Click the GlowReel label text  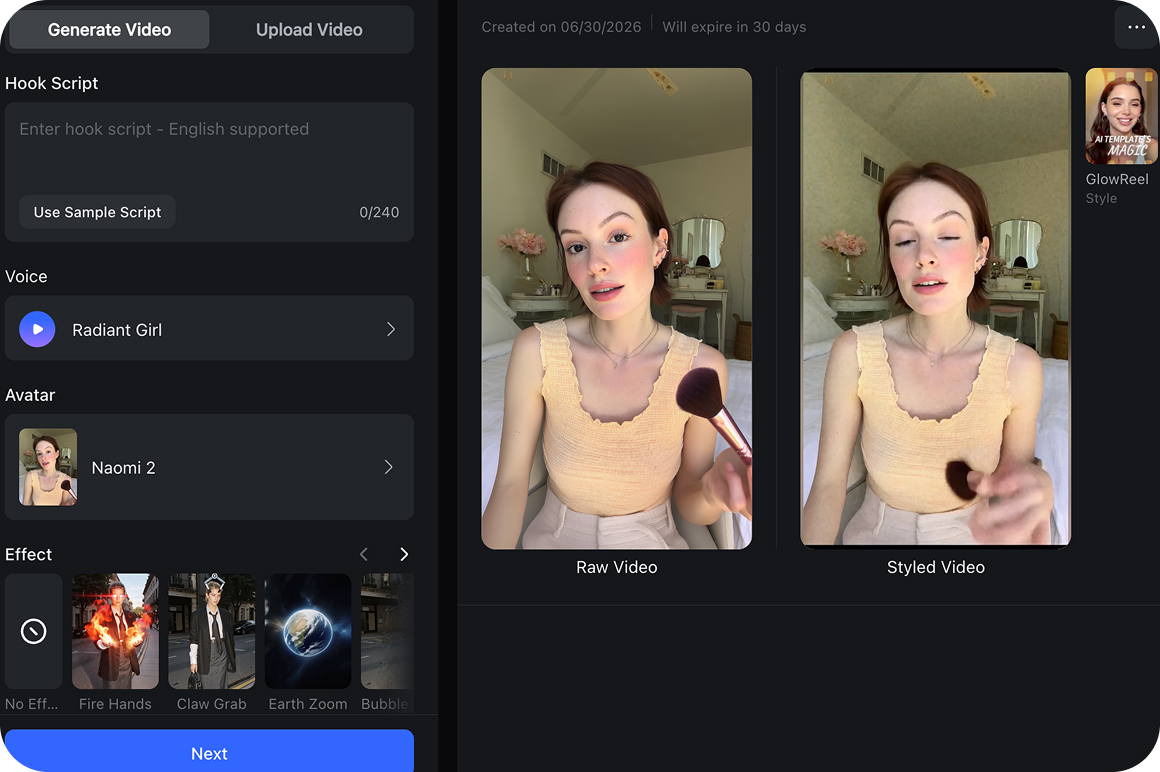pos(1117,179)
